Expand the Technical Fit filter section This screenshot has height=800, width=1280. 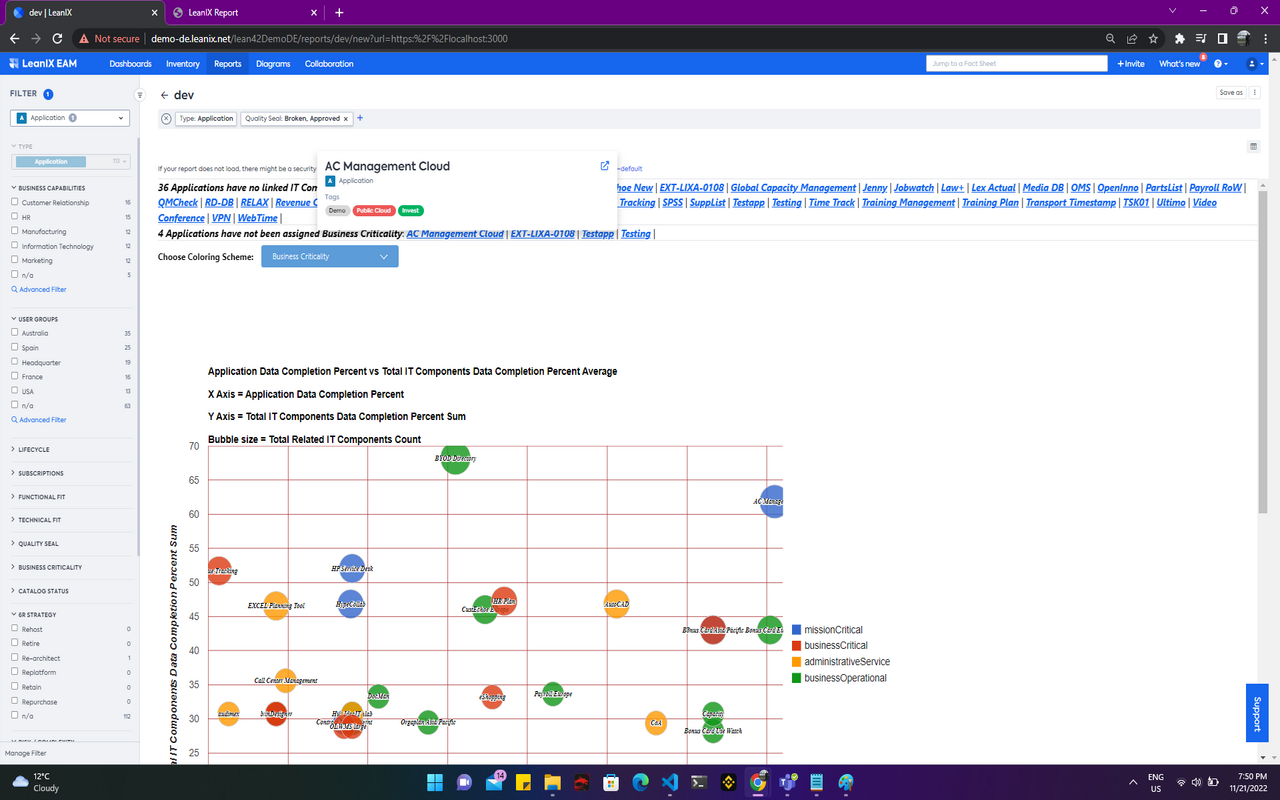tap(36, 520)
